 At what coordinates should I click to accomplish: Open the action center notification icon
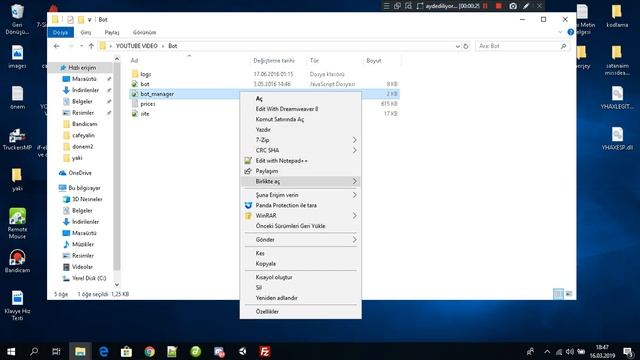[x=628, y=351]
